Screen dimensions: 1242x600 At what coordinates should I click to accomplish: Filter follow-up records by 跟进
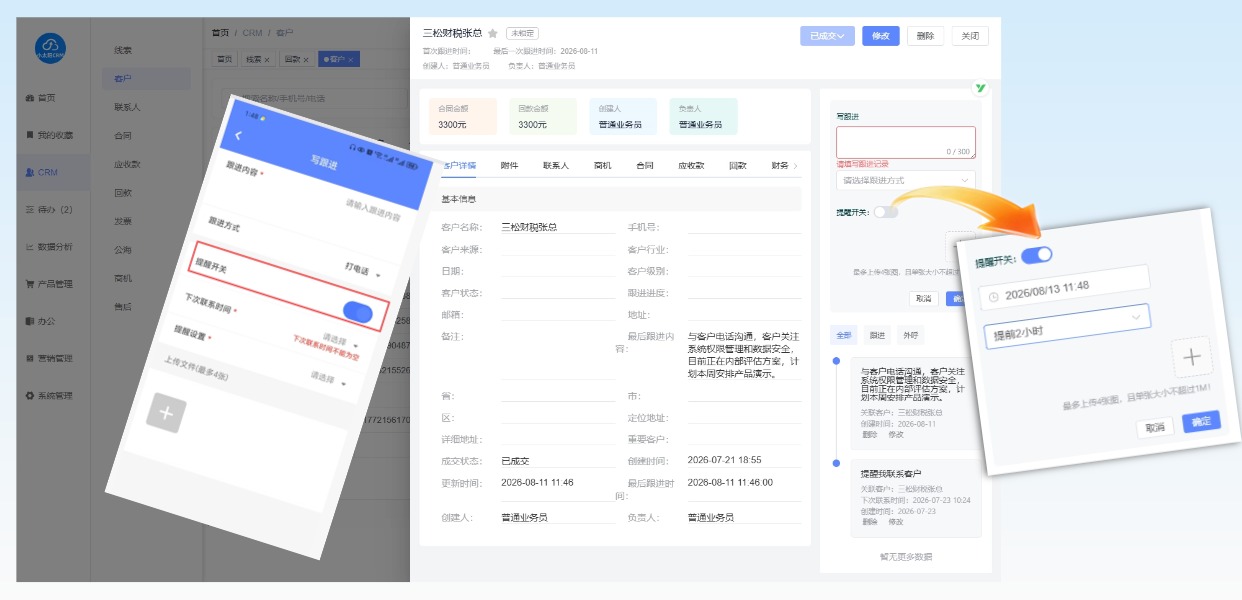click(877, 335)
